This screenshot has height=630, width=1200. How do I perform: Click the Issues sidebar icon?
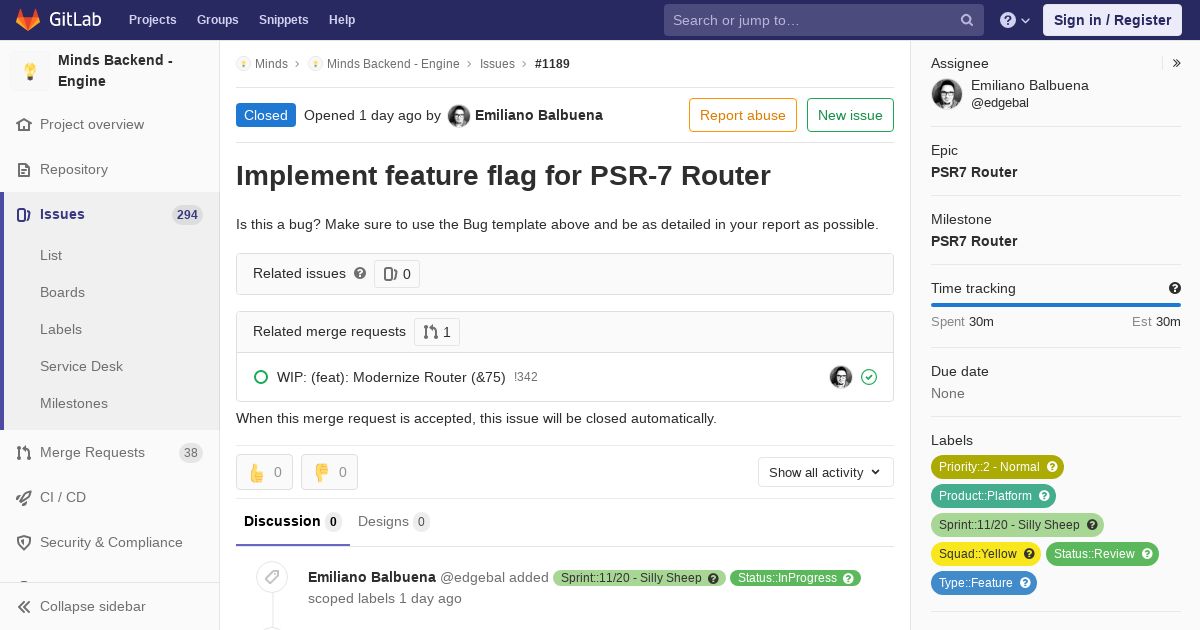(24, 215)
